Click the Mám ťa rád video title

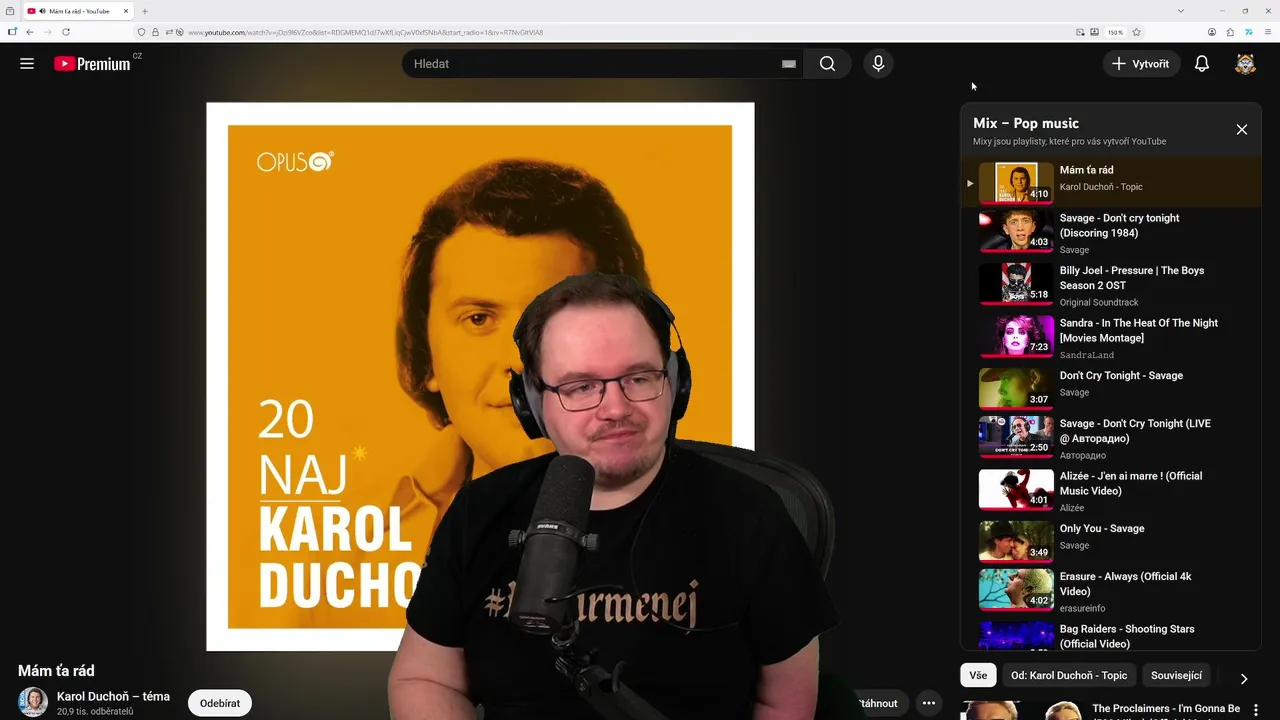pyautogui.click(x=56, y=671)
